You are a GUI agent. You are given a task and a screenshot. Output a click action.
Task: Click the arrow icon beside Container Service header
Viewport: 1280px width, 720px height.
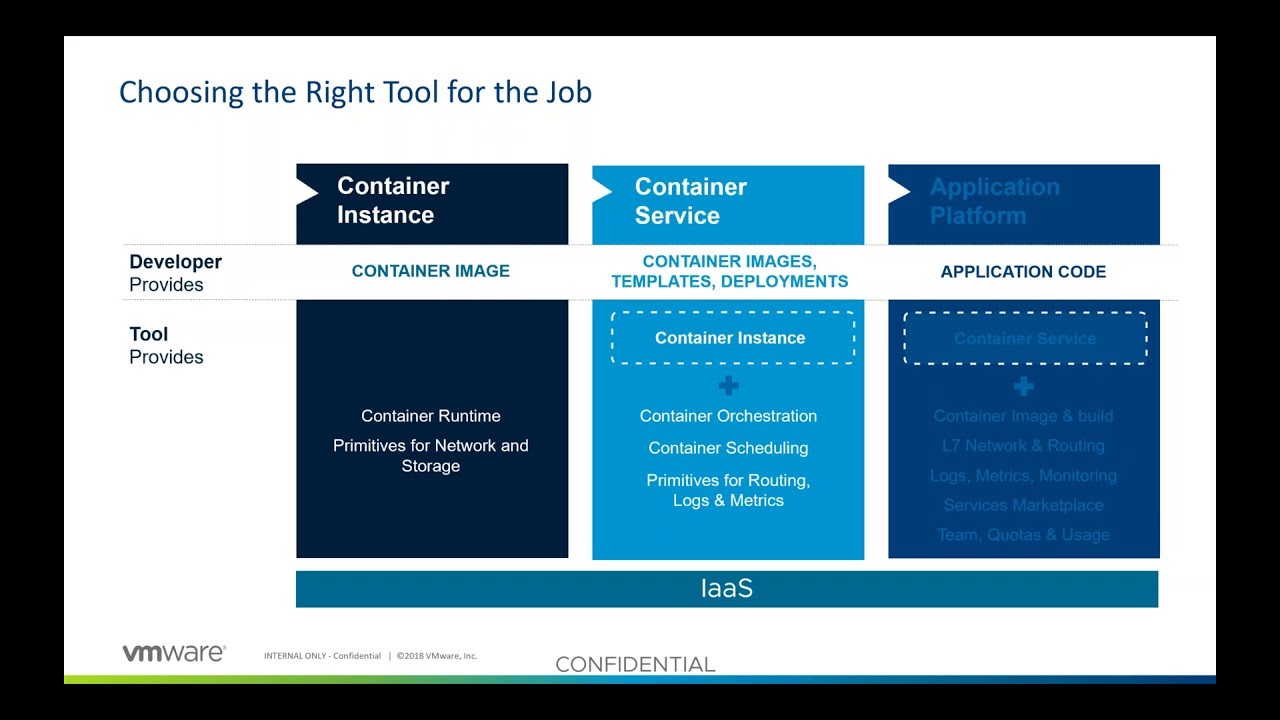[602, 192]
